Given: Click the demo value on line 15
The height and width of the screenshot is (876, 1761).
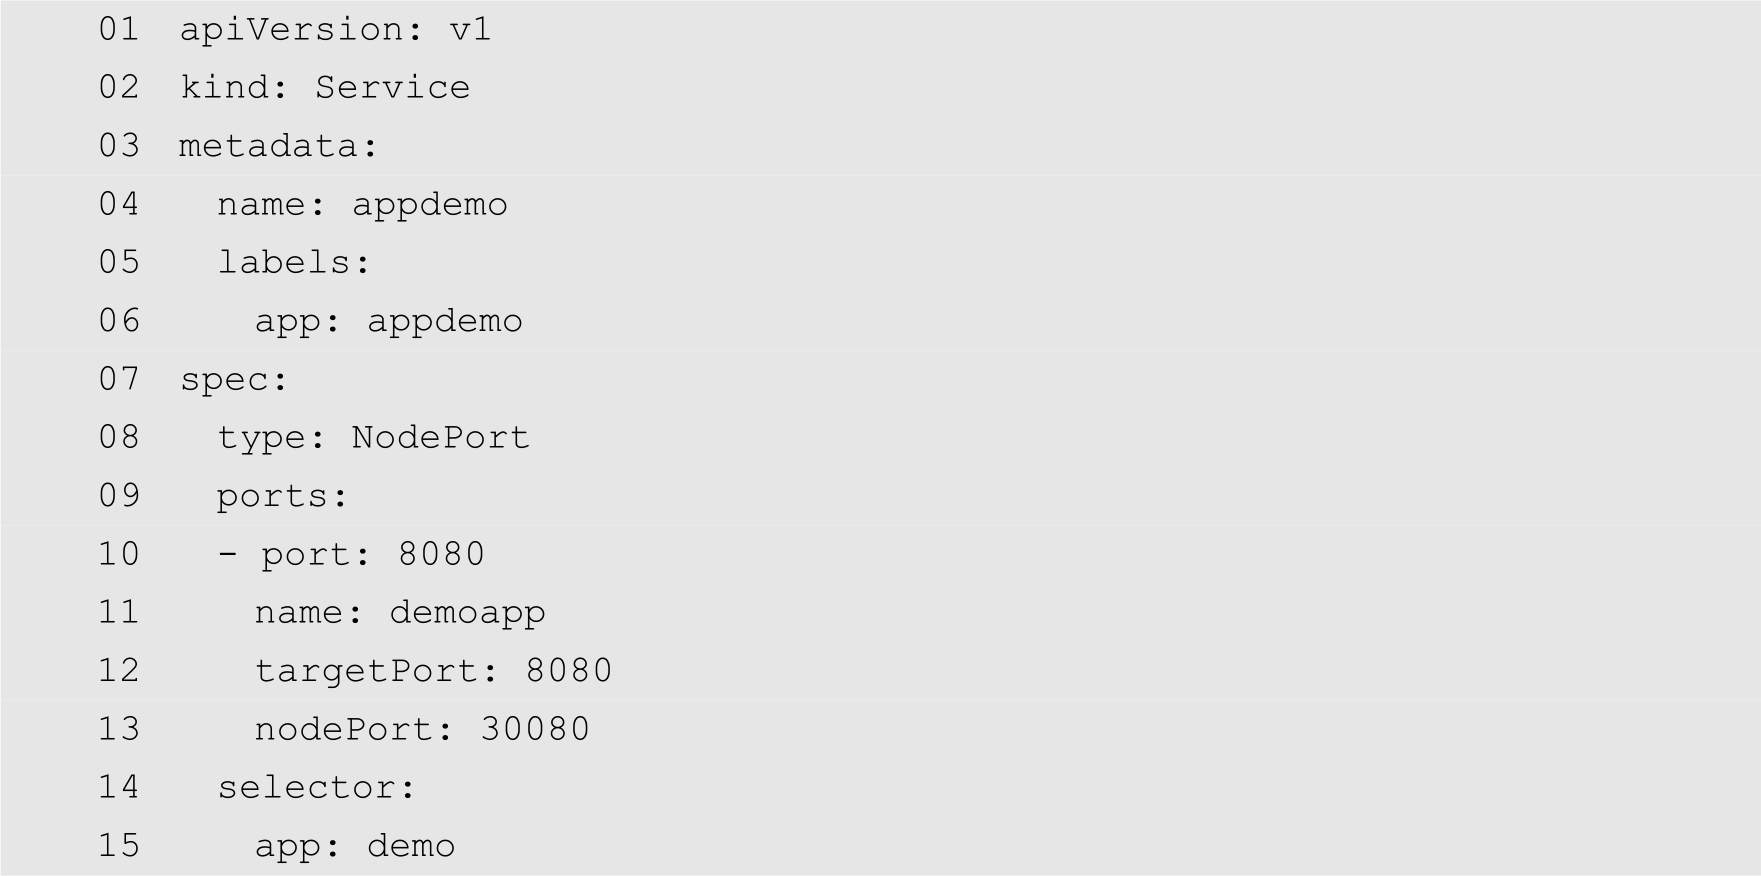Looking at the screenshot, I should click(x=410, y=846).
